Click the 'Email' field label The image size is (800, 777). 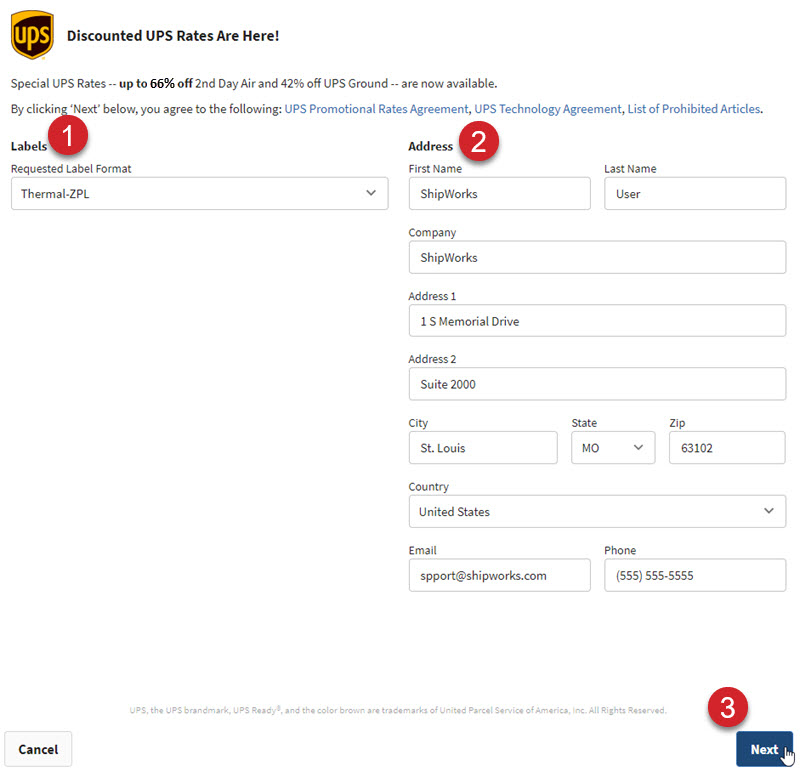point(422,550)
